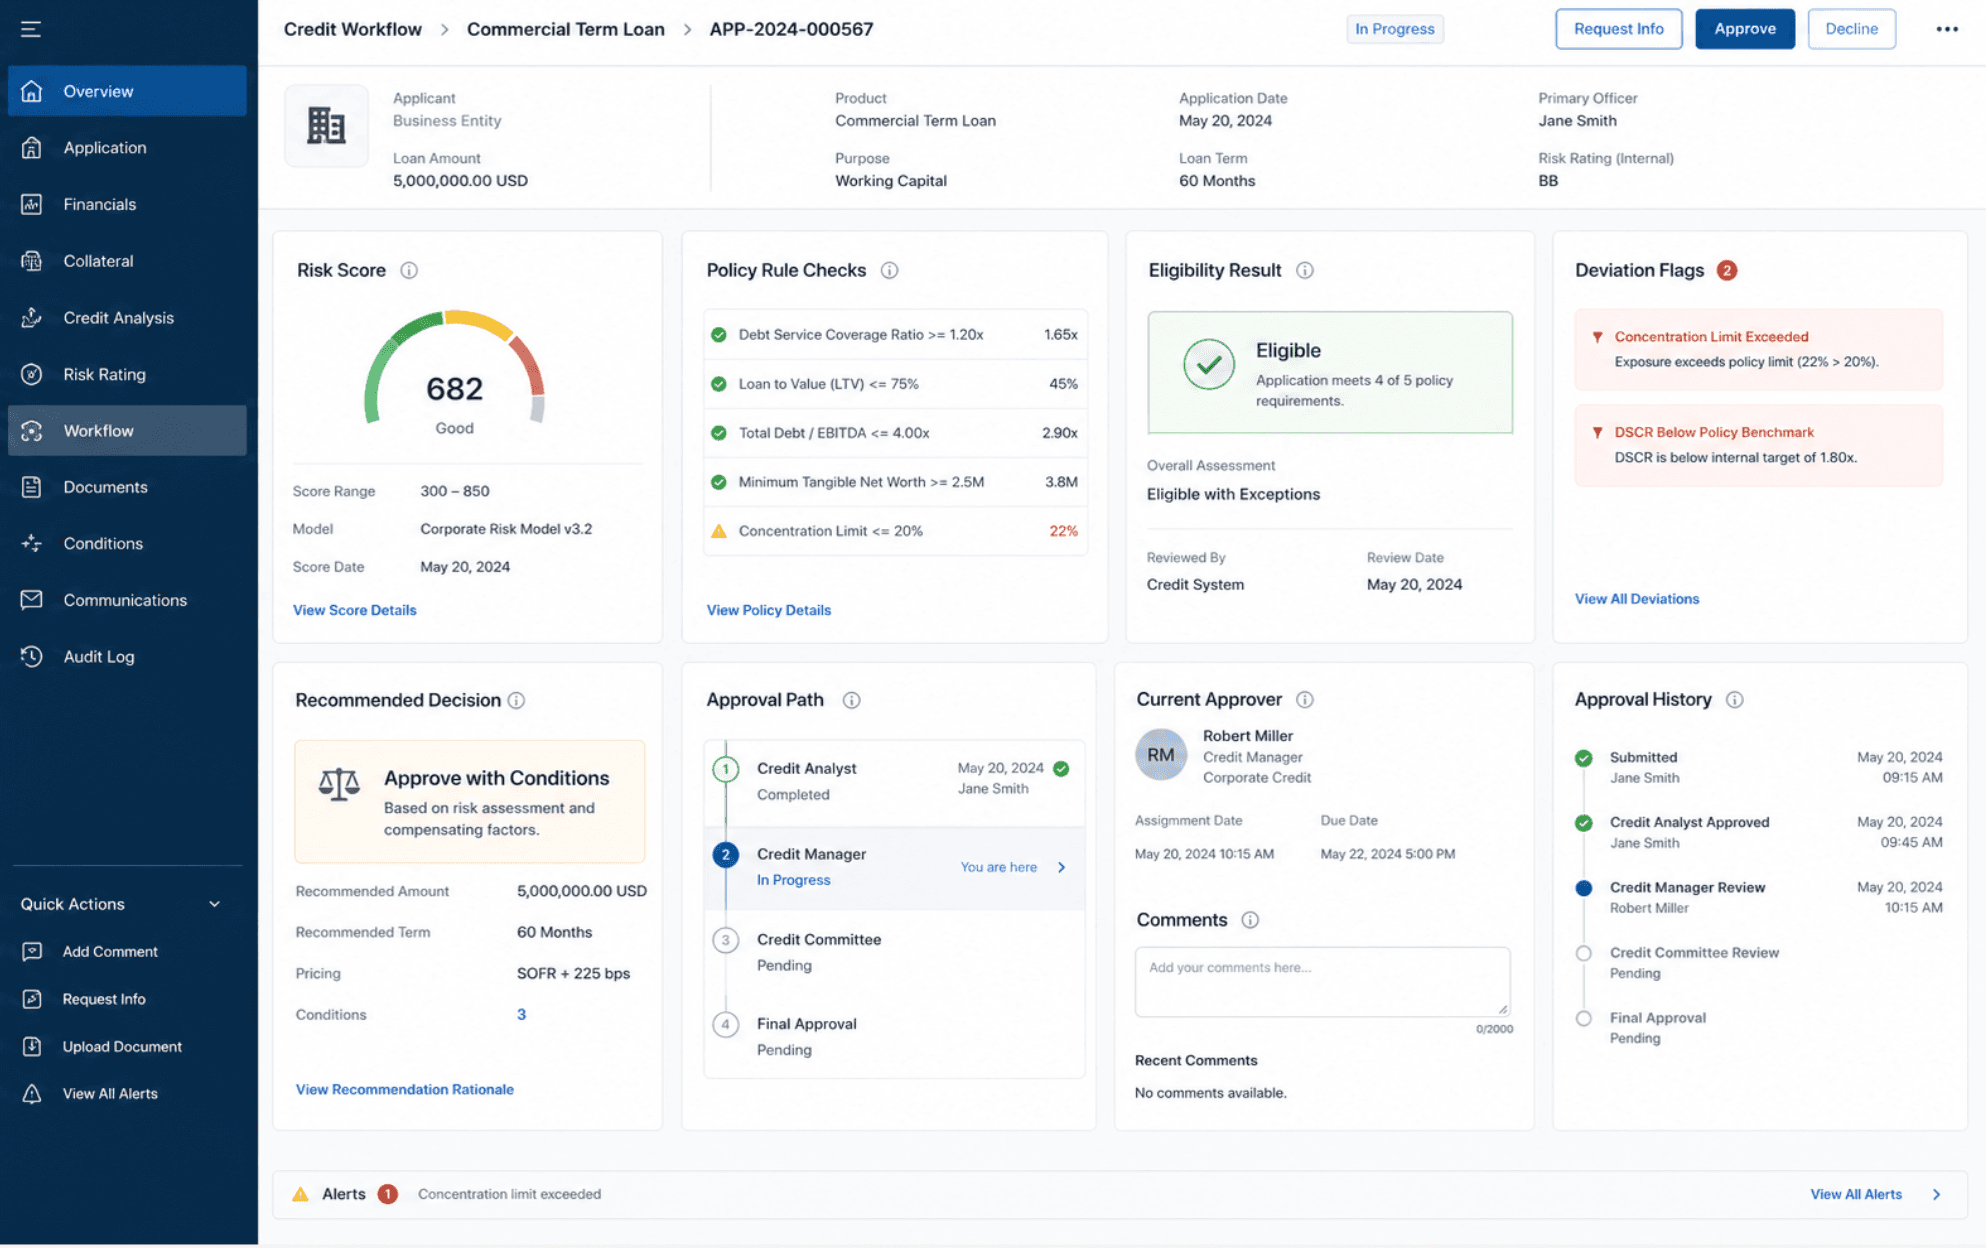Go to Collateral section
The image size is (1986, 1248).
pos(127,261)
